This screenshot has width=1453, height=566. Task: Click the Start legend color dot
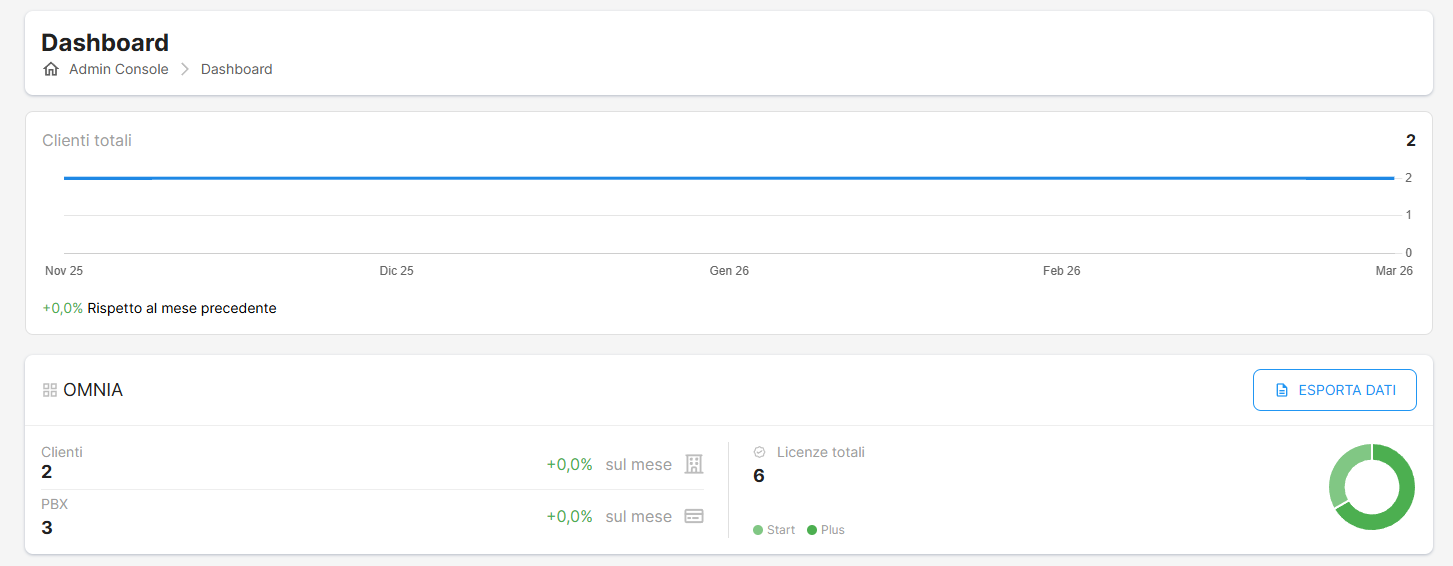point(758,530)
